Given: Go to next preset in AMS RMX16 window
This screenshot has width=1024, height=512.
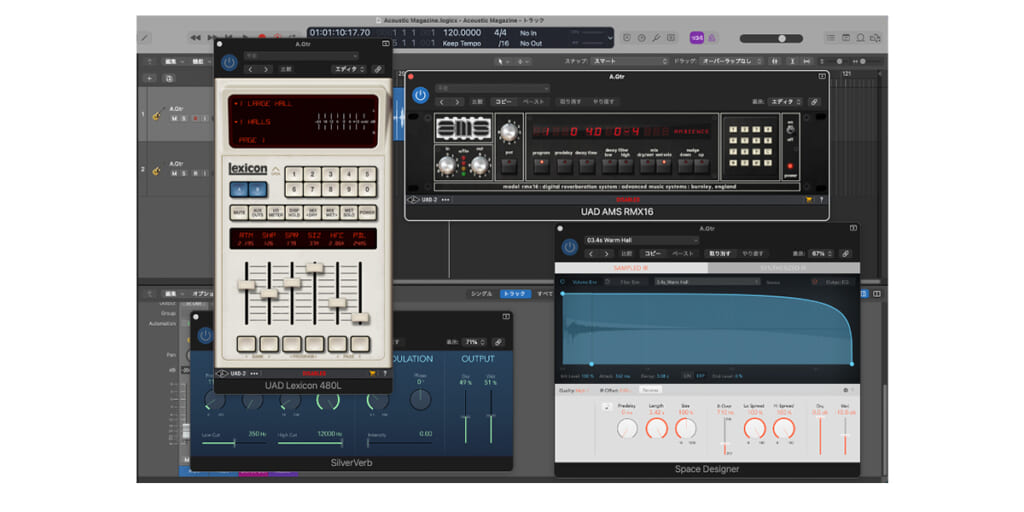Looking at the screenshot, I should (x=457, y=102).
